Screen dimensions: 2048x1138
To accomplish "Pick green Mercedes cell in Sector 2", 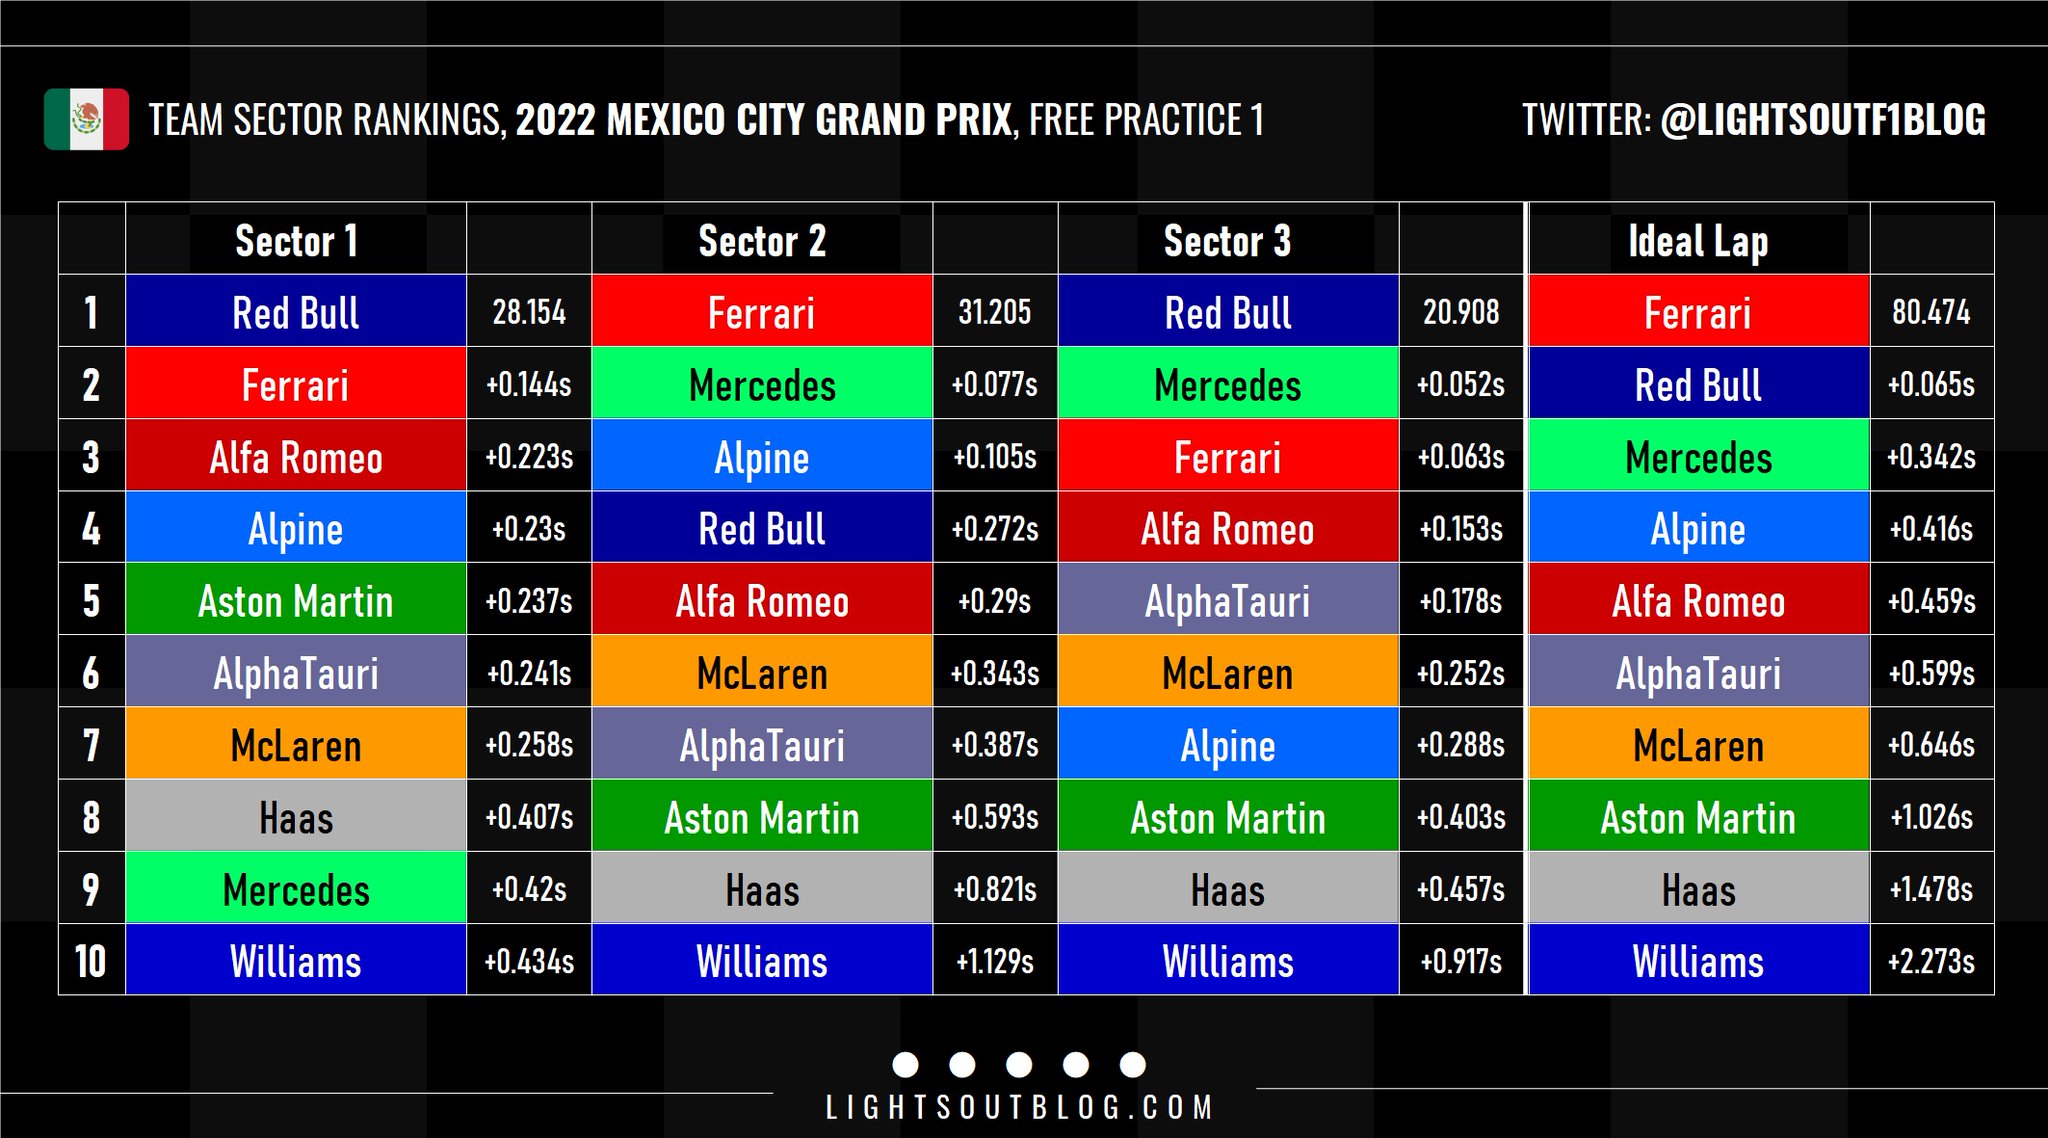I will [762, 385].
